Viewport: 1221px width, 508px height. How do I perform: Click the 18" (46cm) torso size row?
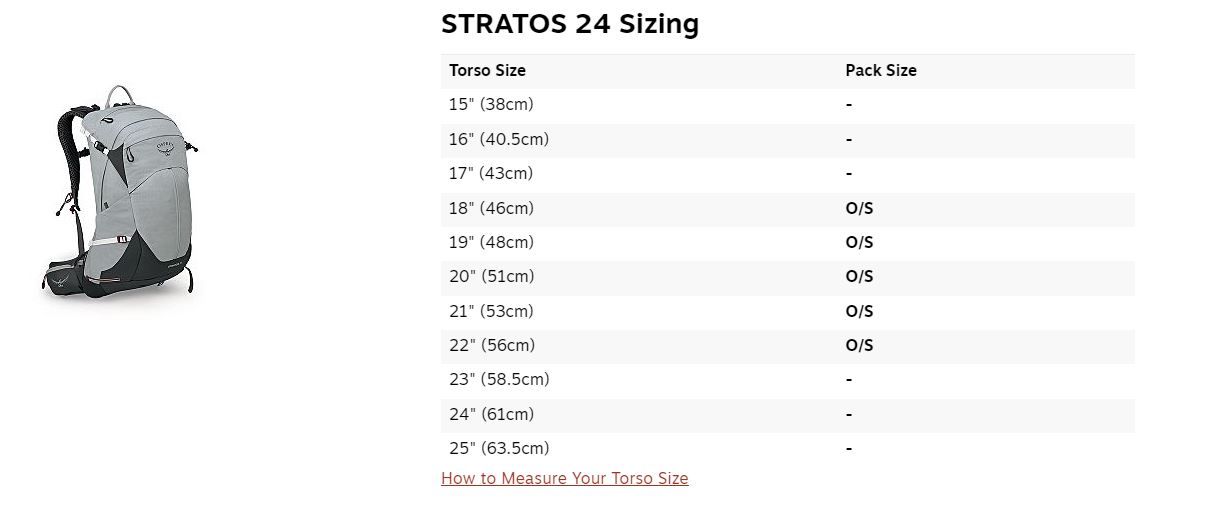(788, 208)
